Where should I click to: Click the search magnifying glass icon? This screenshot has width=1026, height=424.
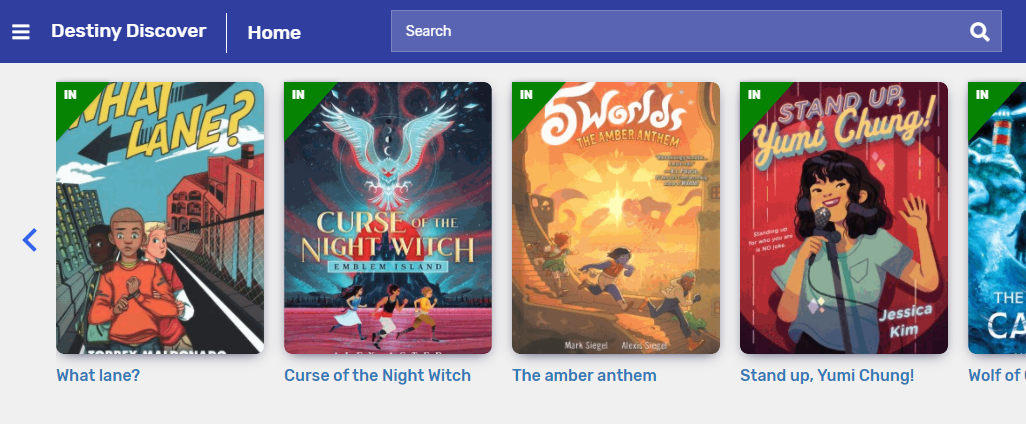tap(980, 31)
